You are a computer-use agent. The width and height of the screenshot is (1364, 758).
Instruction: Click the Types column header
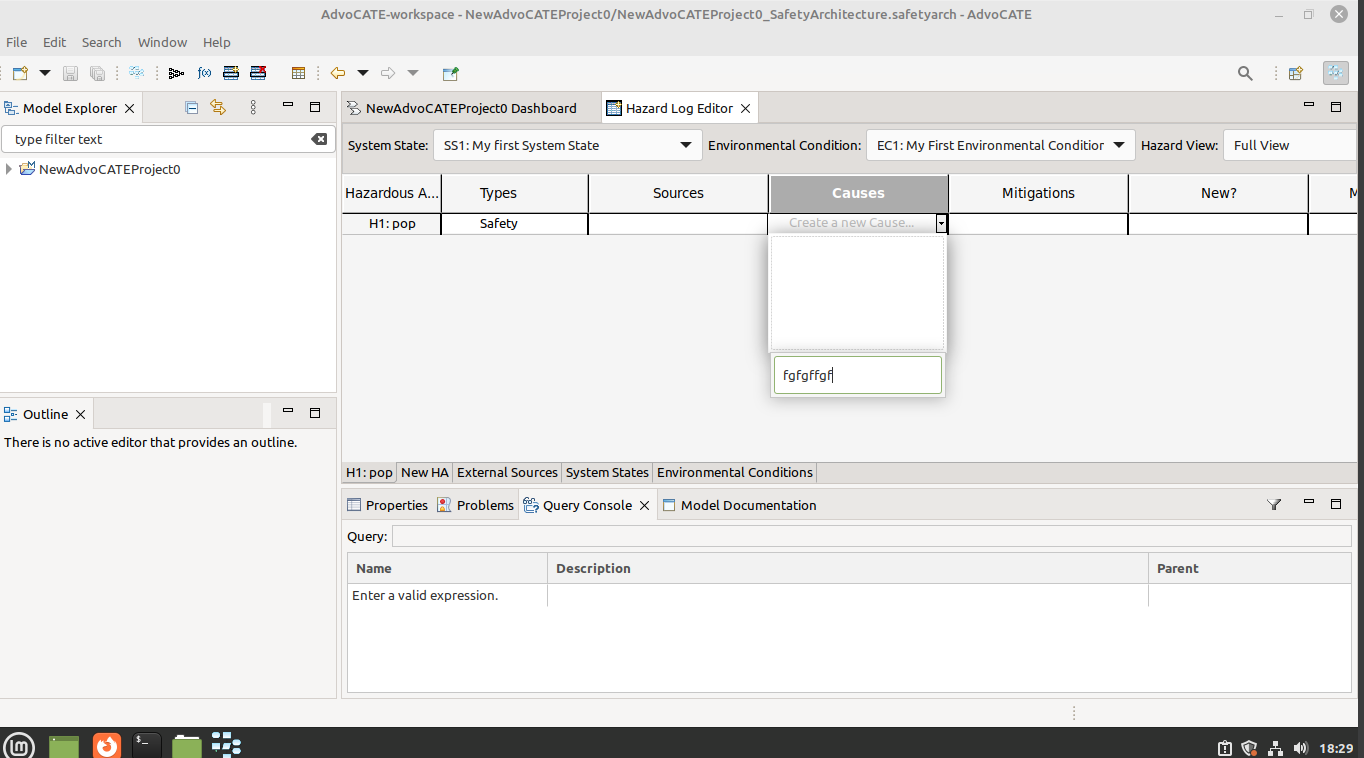(x=514, y=193)
